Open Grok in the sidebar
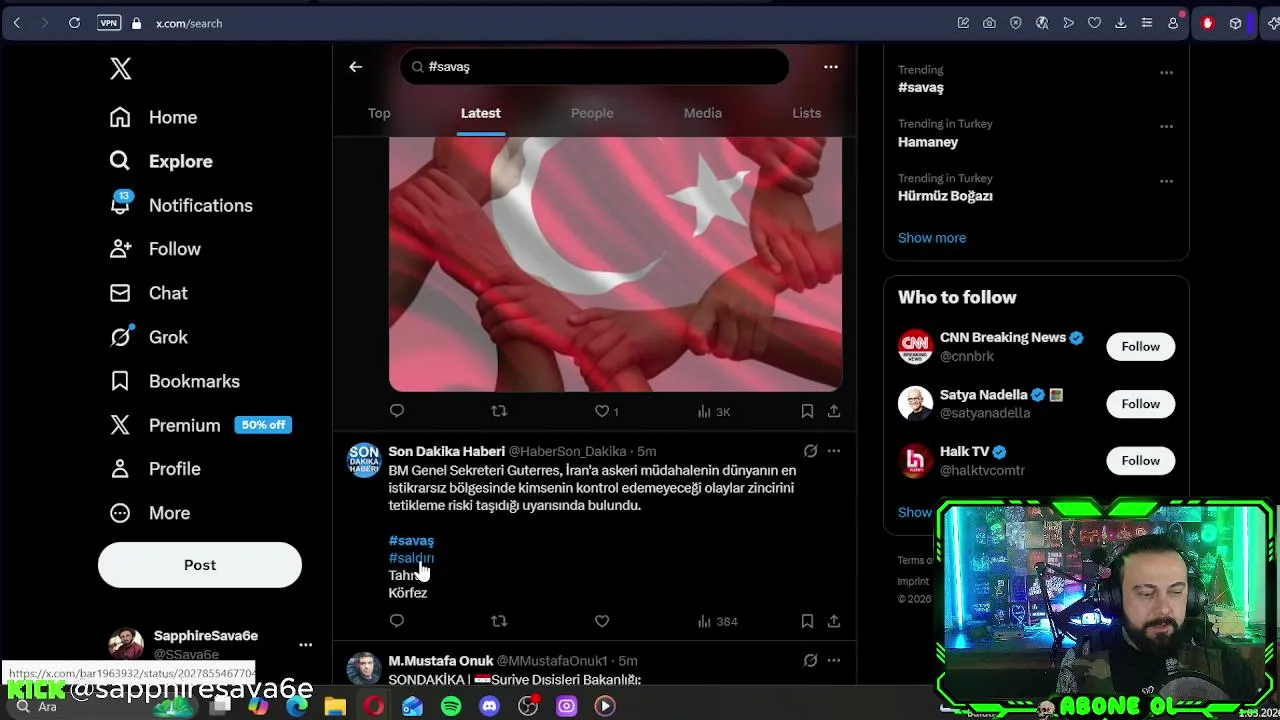 click(148, 337)
